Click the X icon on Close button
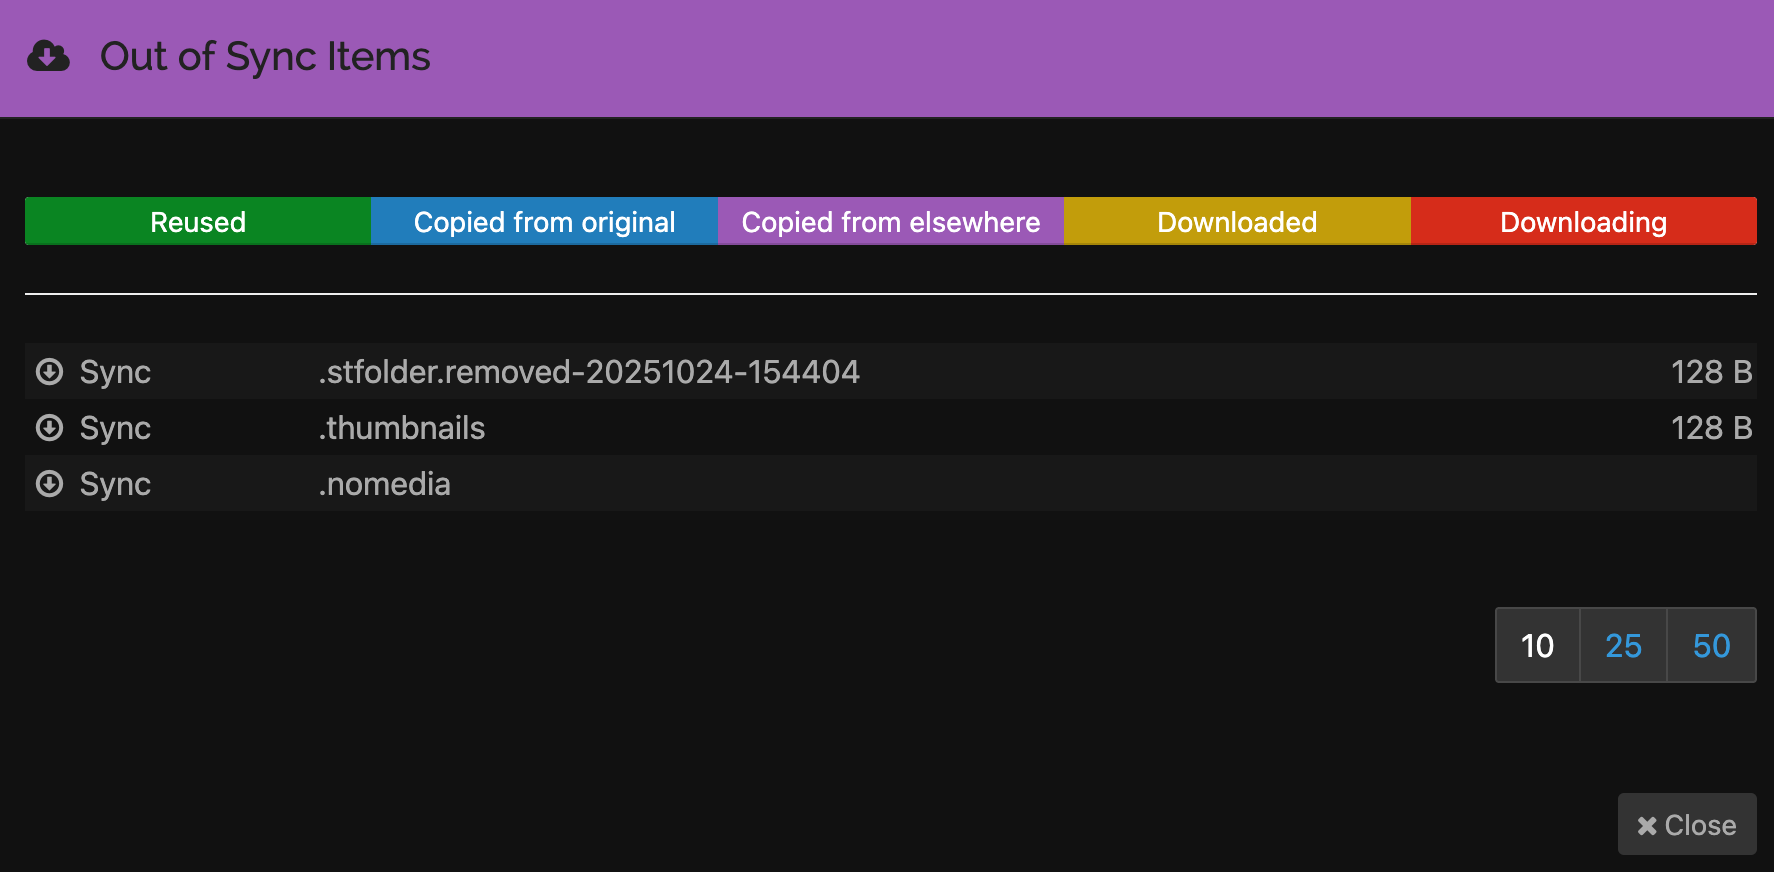The height and width of the screenshot is (872, 1774). click(1646, 826)
